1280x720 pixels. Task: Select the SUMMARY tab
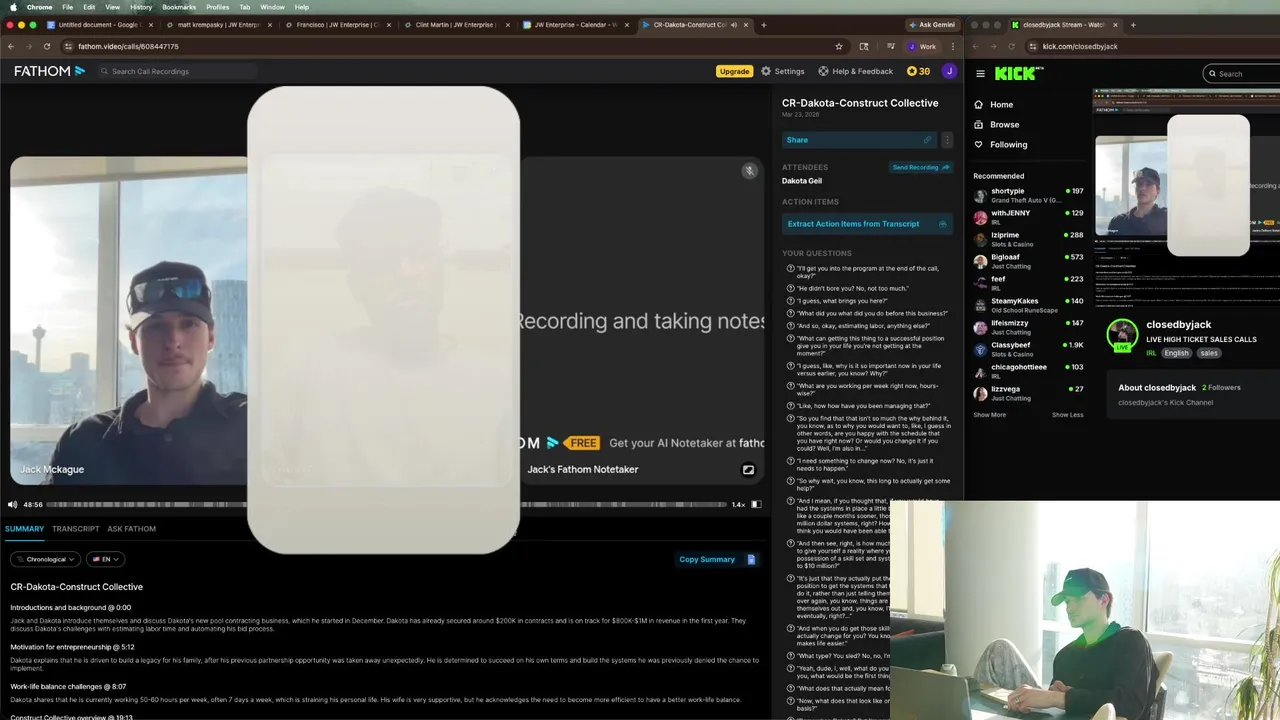[x=24, y=528]
